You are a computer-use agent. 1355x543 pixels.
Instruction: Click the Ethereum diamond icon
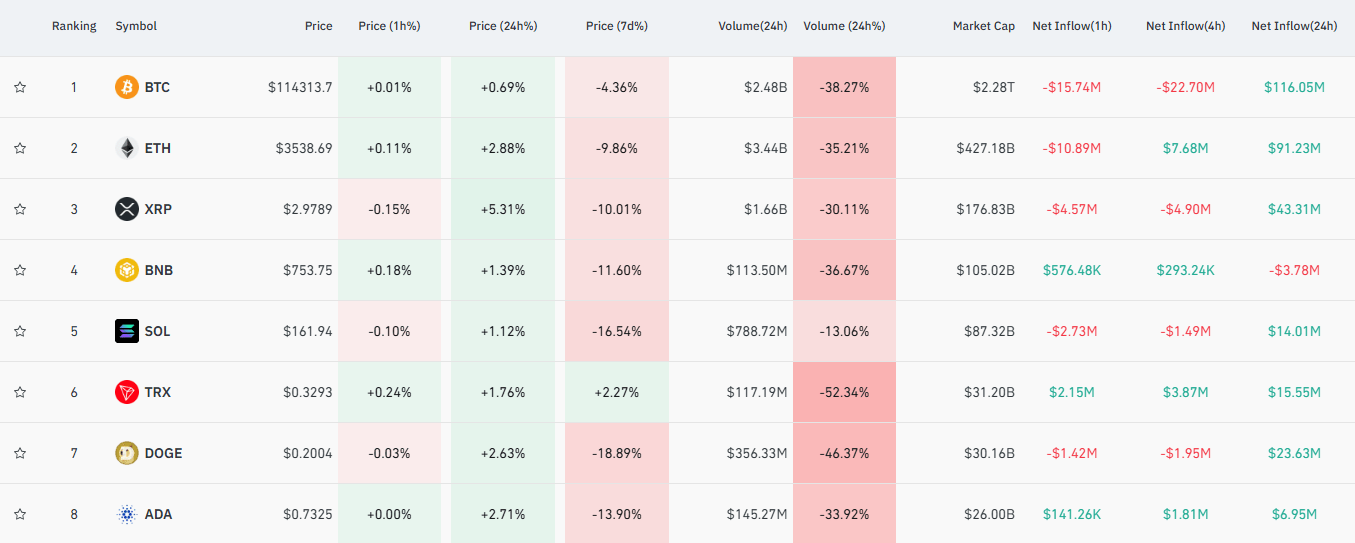coord(127,148)
